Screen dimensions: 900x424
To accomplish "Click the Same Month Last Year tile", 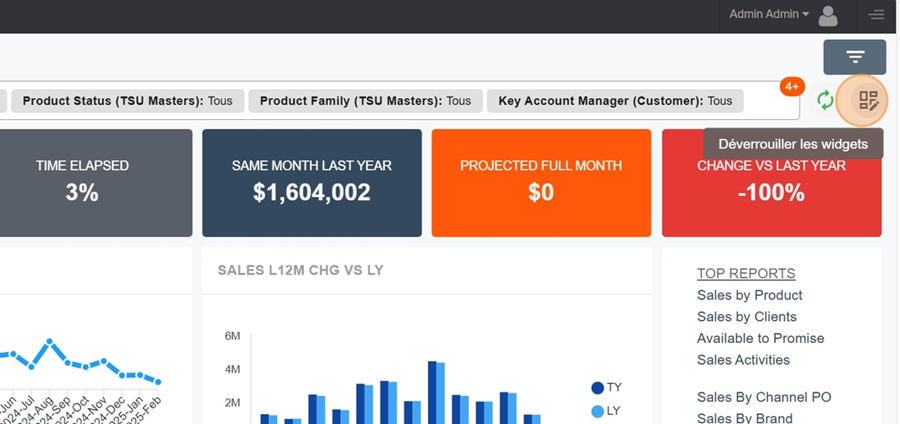I will [x=312, y=183].
